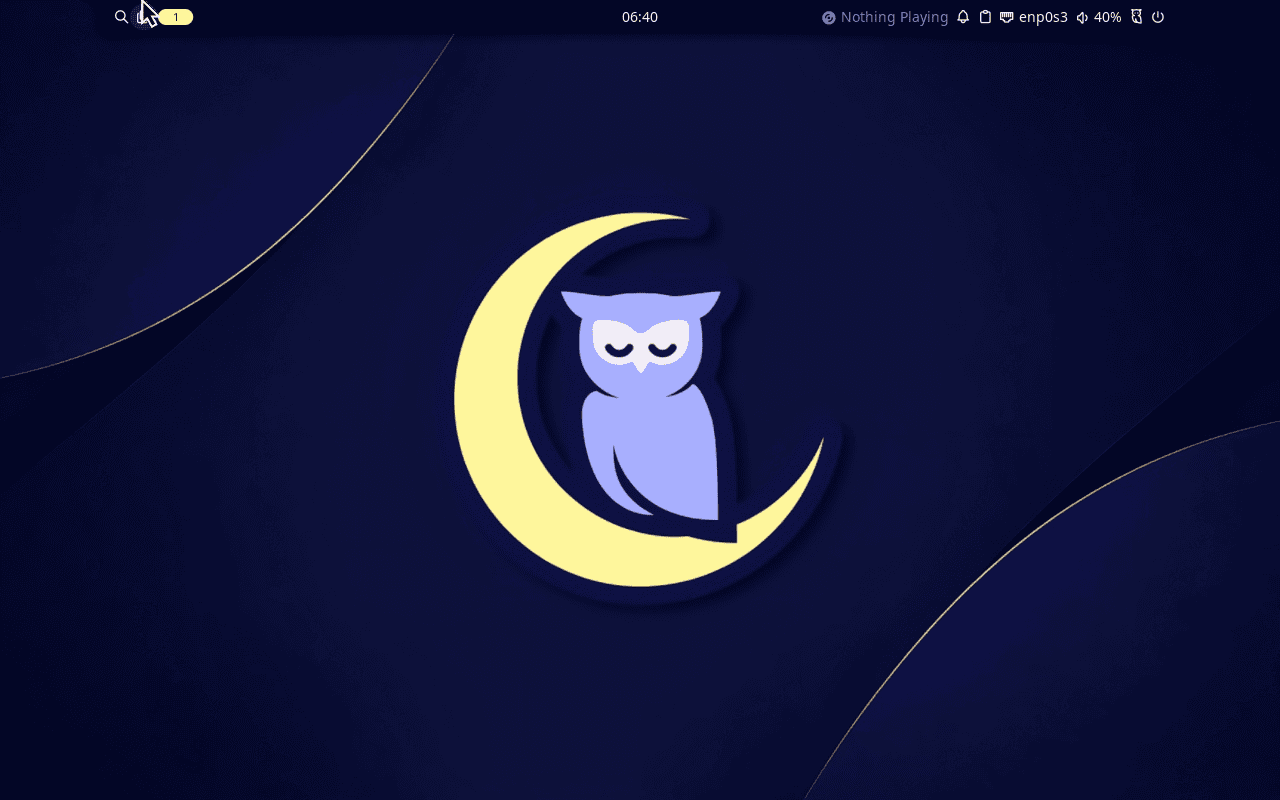Open the Nothing Playing media widget
The width and height of the screenshot is (1280, 800).
tap(885, 17)
